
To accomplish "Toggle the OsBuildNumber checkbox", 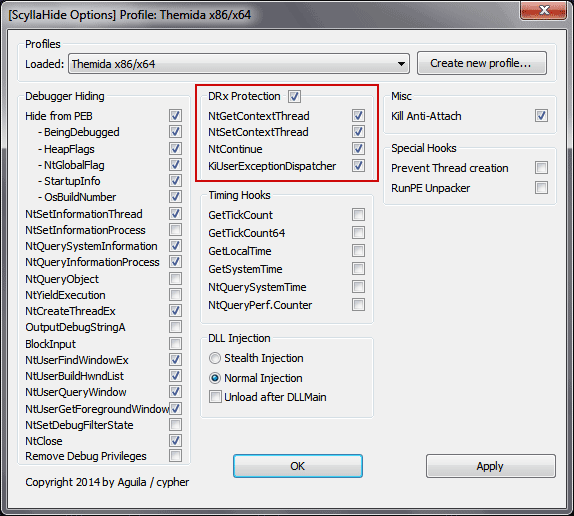I will pos(175,197).
